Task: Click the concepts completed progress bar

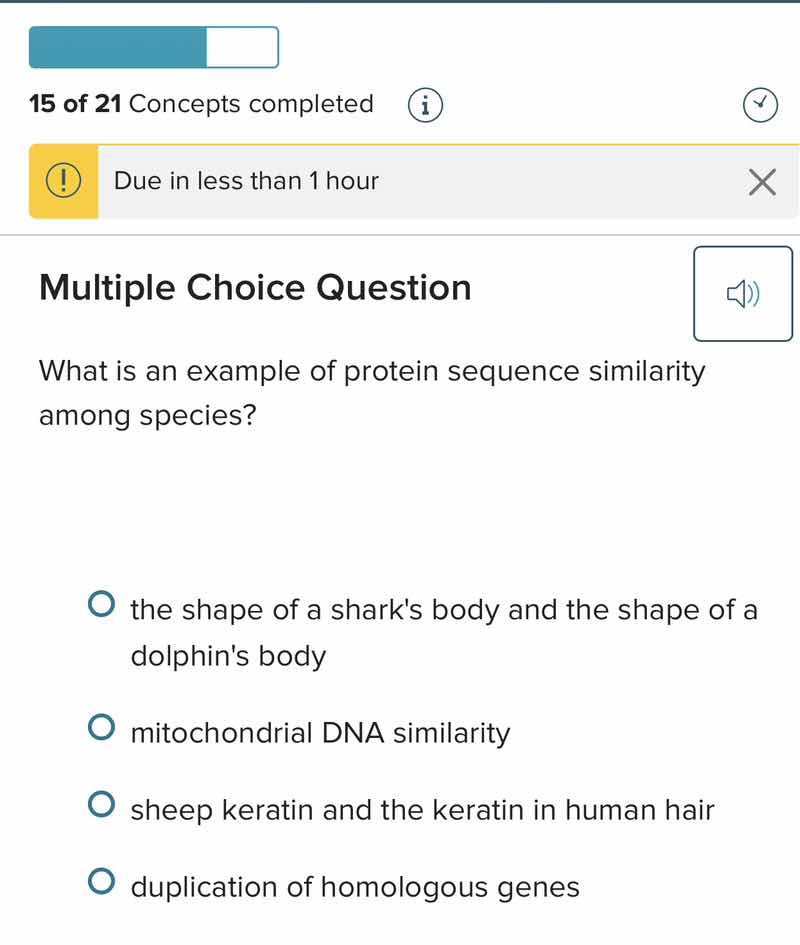Action: (x=153, y=47)
